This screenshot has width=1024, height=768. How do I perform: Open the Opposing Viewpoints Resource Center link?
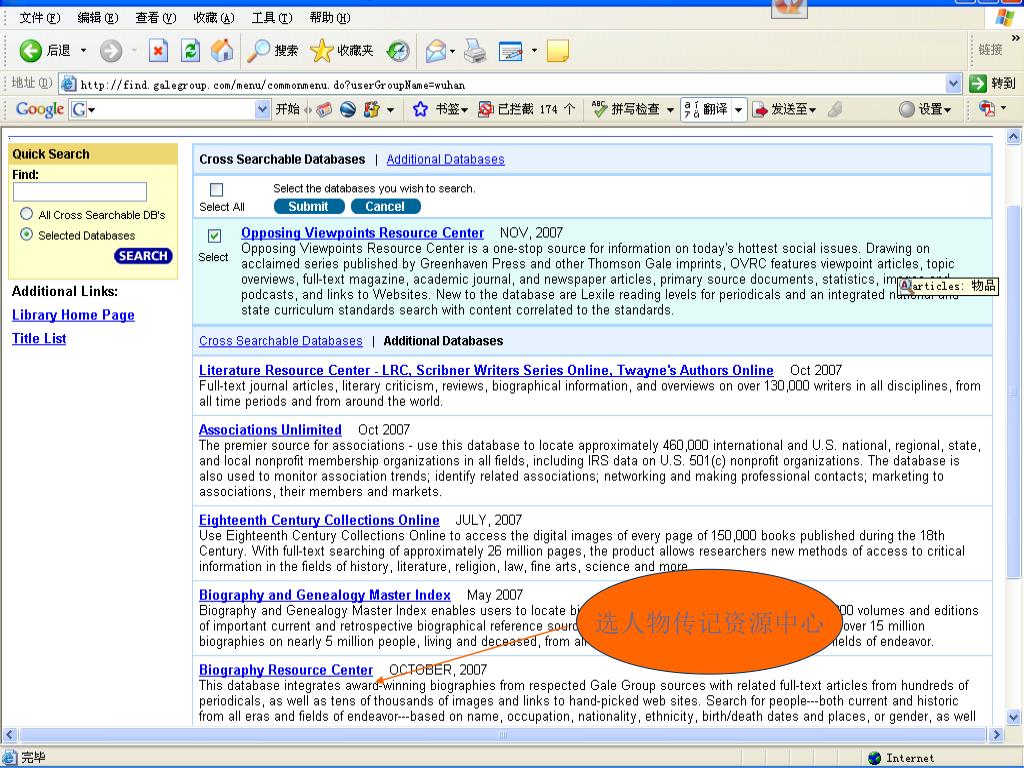pyautogui.click(x=362, y=232)
